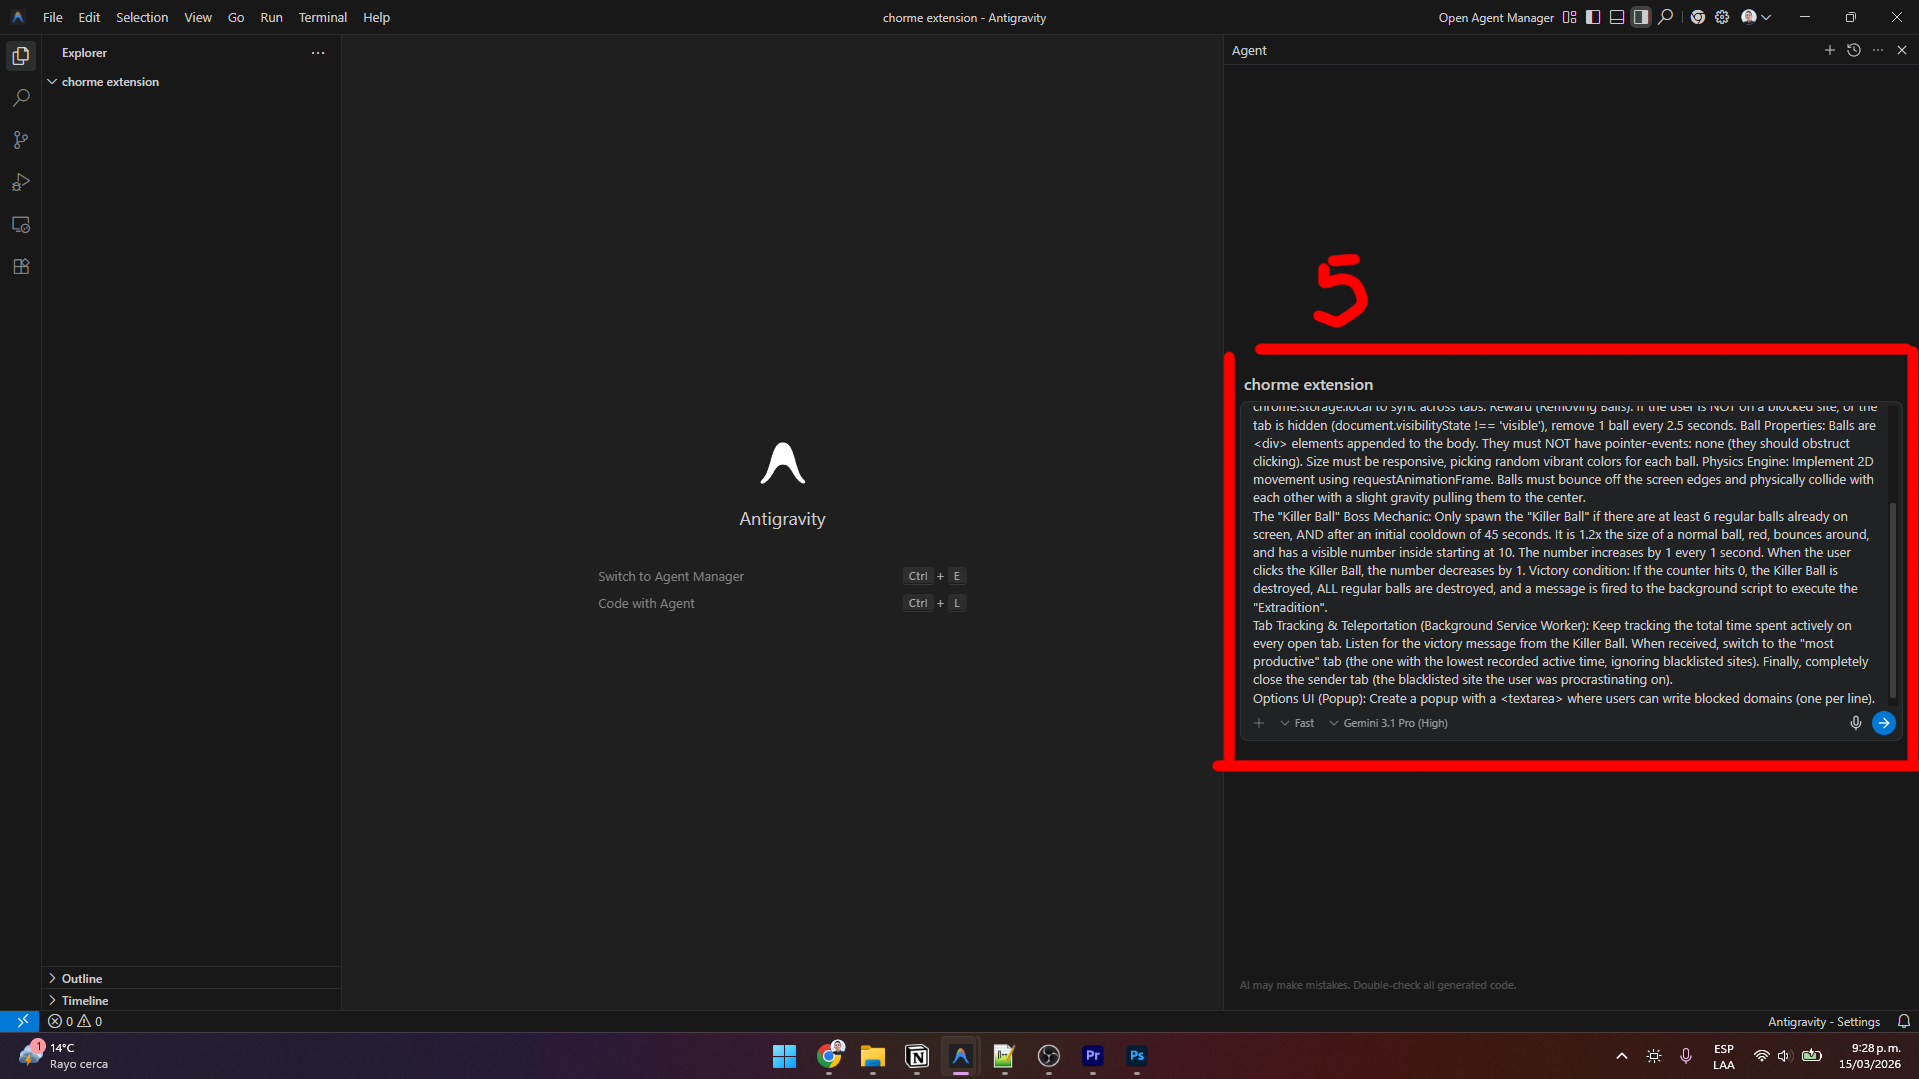This screenshot has height=1079, width=1919.
Task: Open the Fast mode dropdown
Action: (1297, 723)
